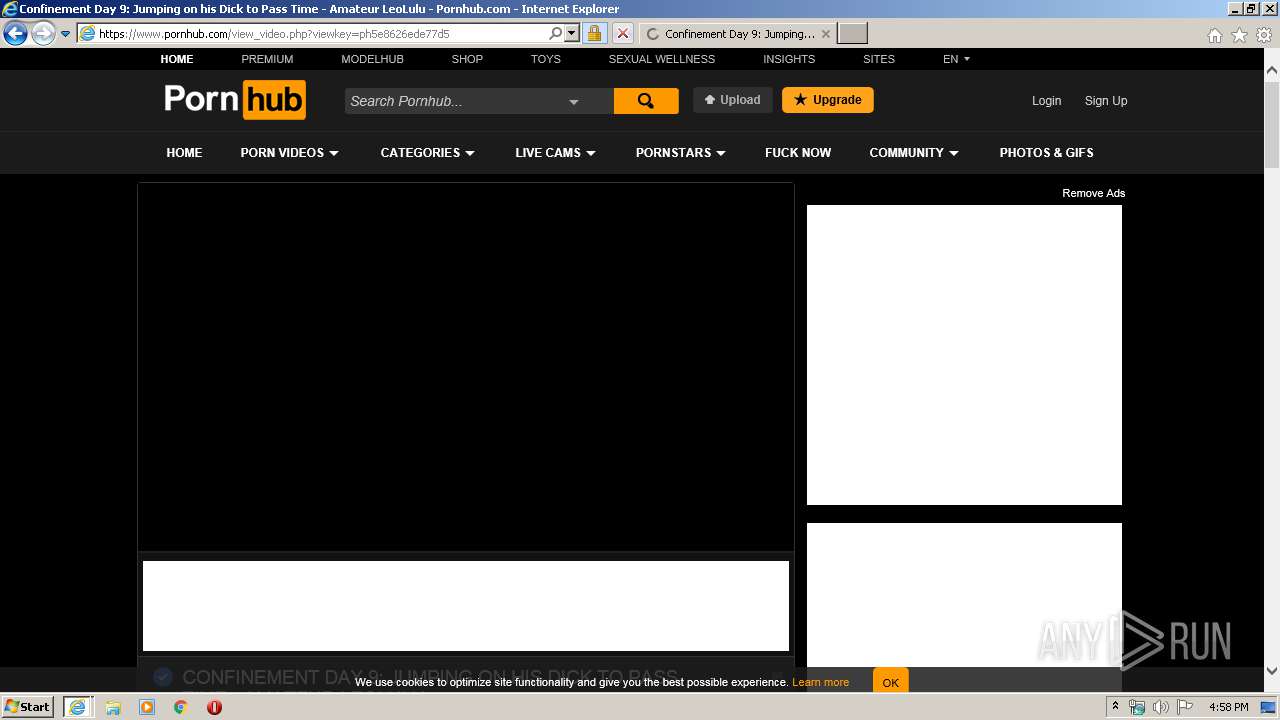Open the Windows Start menu
The image size is (1280, 720).
tap(28, 706)
